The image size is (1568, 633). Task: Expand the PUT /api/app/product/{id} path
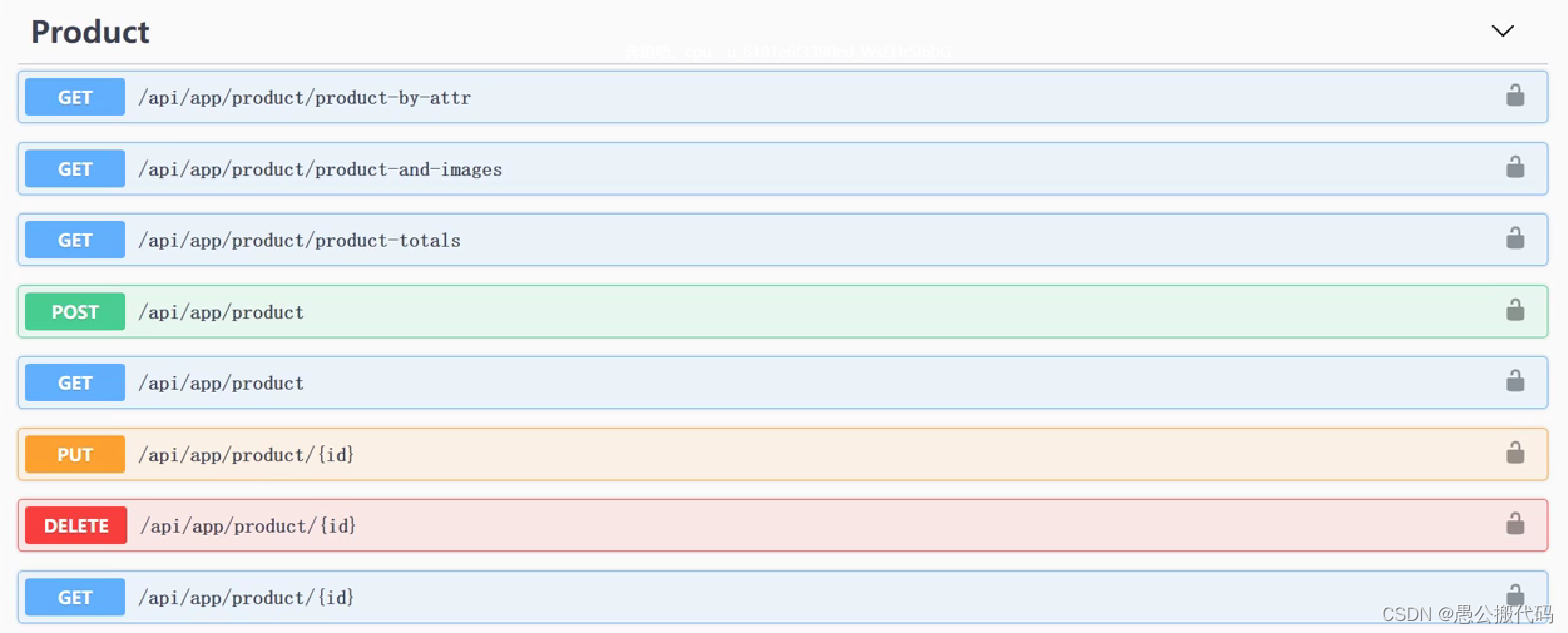(x=246, y=455)
